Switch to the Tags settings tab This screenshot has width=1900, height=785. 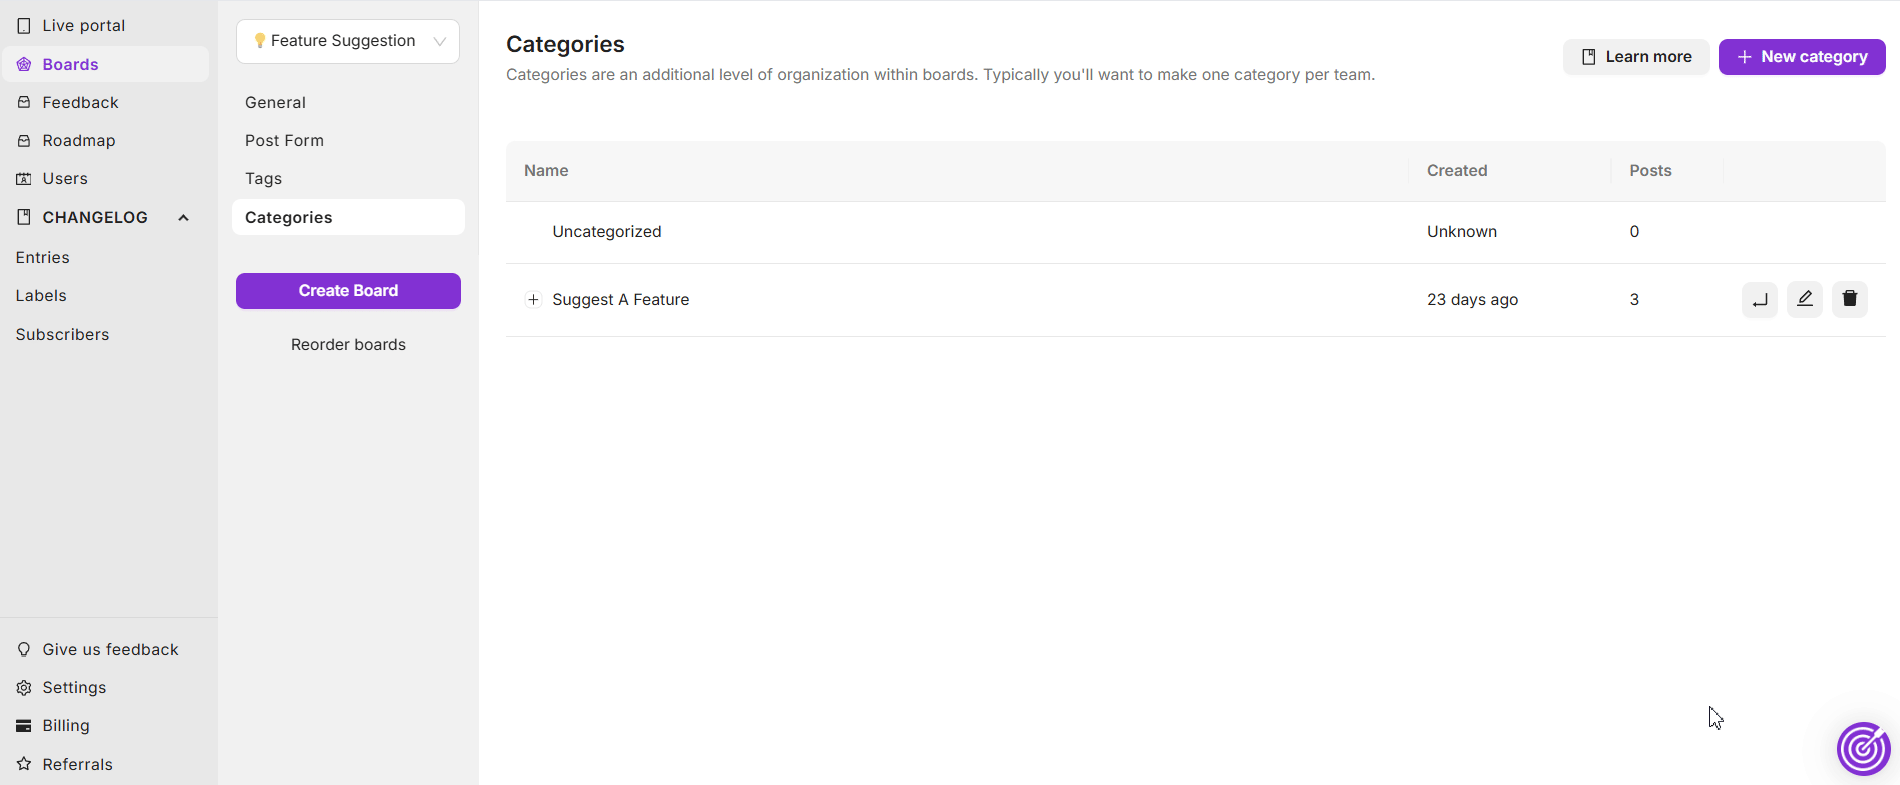tap(264, 179)
